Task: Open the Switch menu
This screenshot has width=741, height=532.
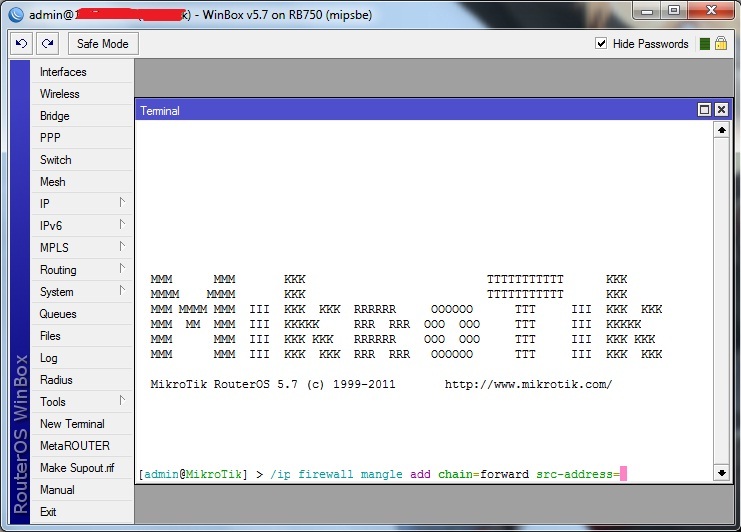Action: [81, 160]
